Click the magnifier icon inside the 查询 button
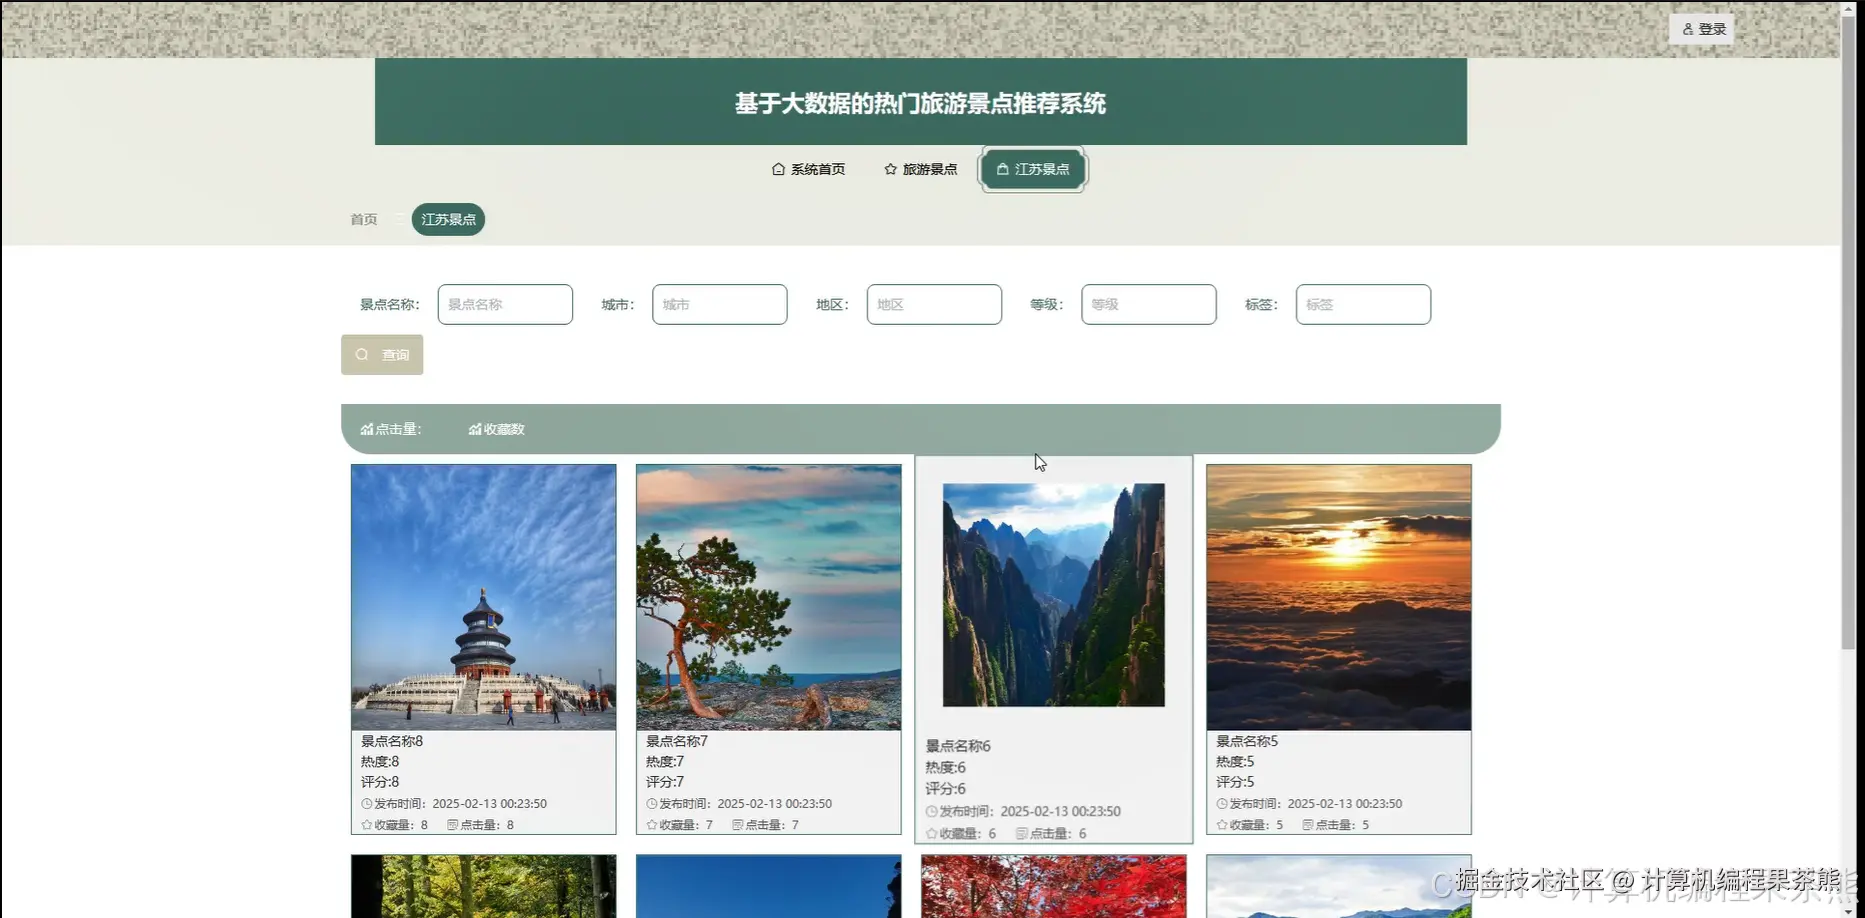Screen dimensions: 1865x918 [362, 354]
